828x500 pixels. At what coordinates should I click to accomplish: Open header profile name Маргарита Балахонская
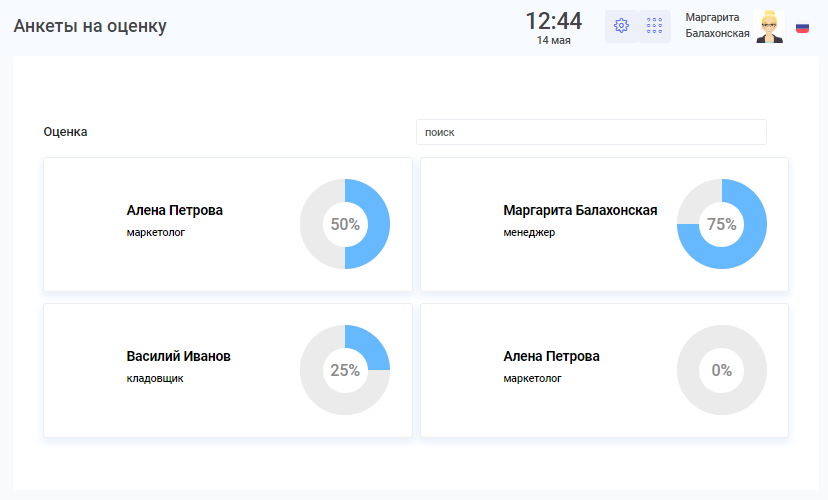[717, 25]
